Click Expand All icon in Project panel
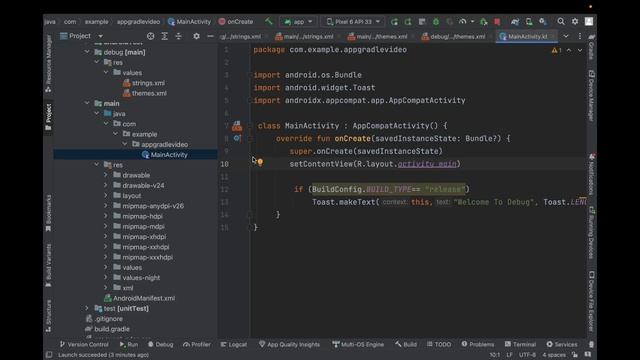 pos(164,36)
